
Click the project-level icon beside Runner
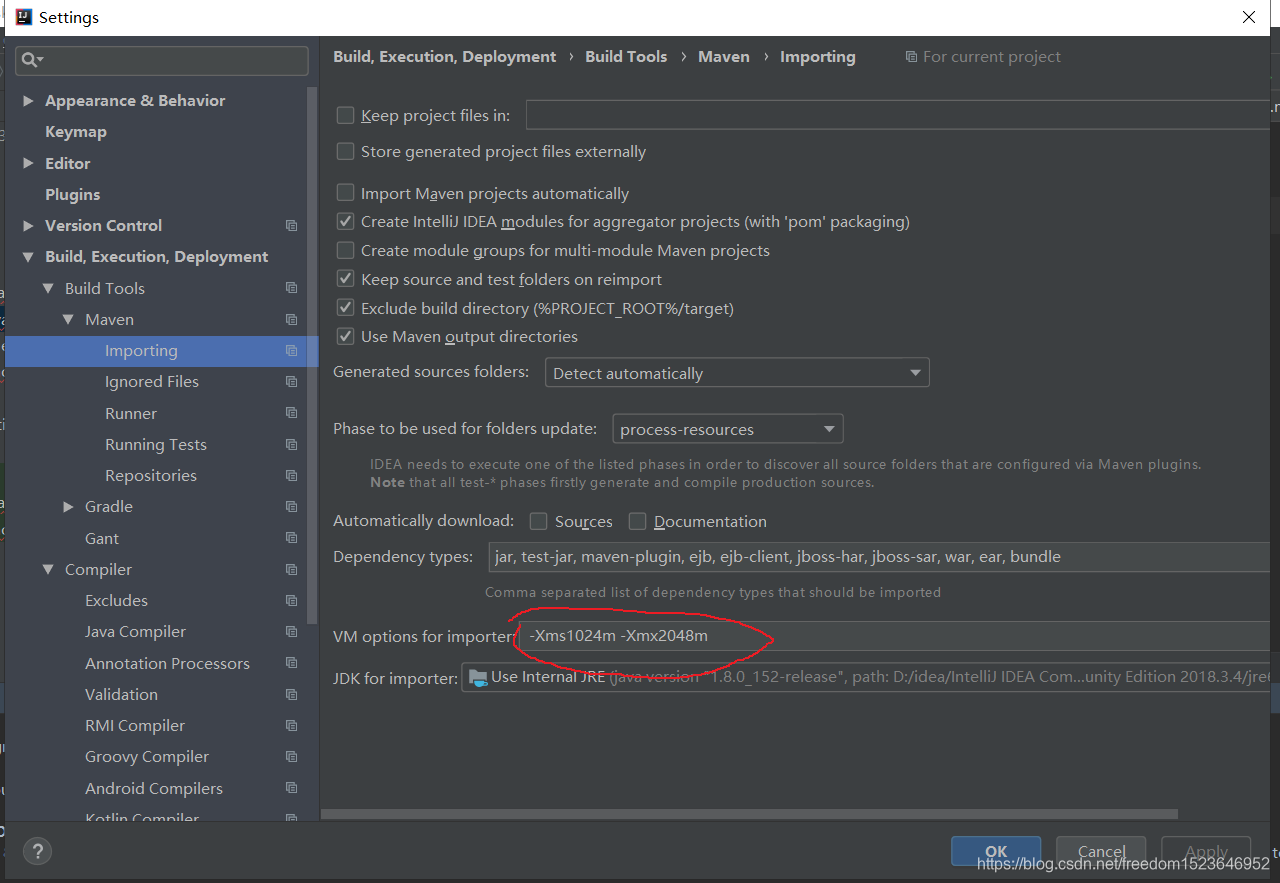tap(291, 413)
